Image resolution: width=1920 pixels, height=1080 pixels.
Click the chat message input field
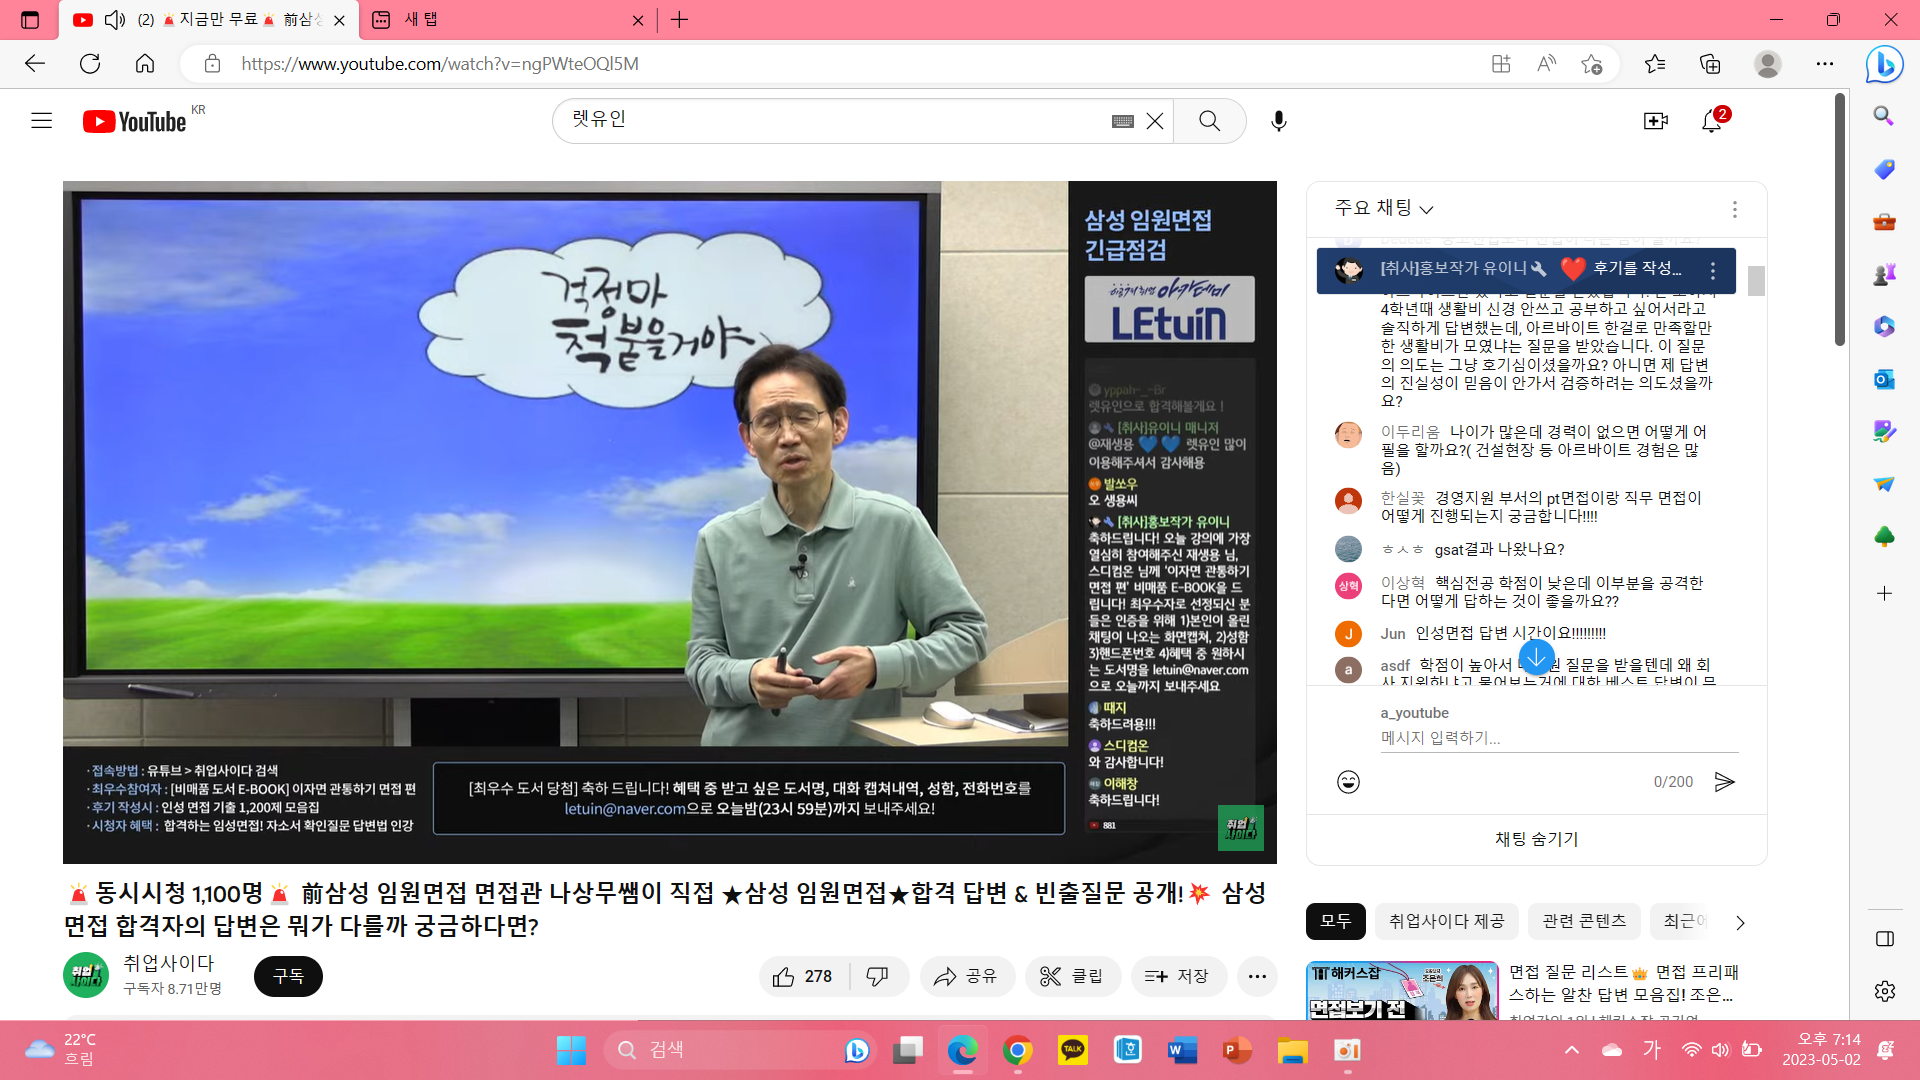pos(1558,738)
